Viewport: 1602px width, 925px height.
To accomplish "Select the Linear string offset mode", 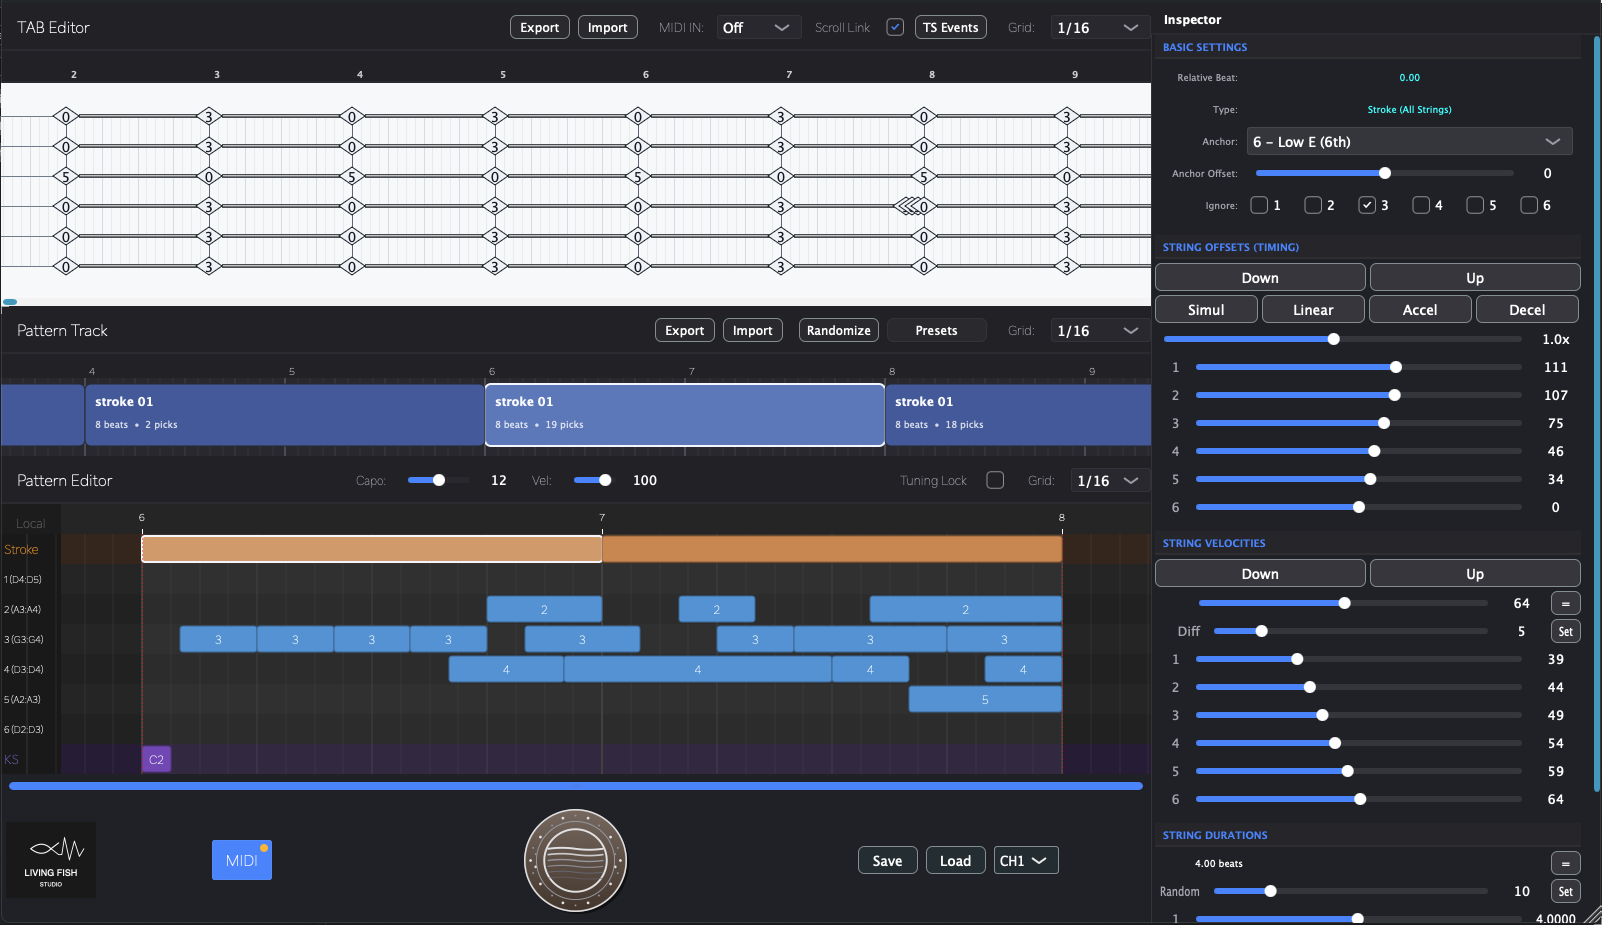I will pyautogui.click(x=1312, y=310).
